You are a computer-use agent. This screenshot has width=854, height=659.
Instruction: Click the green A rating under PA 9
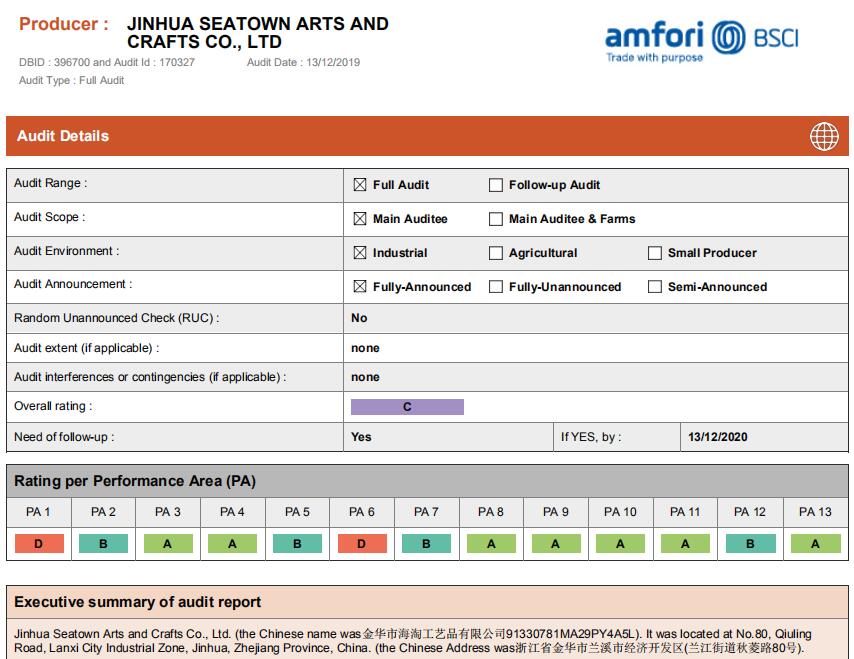point(556,544)
